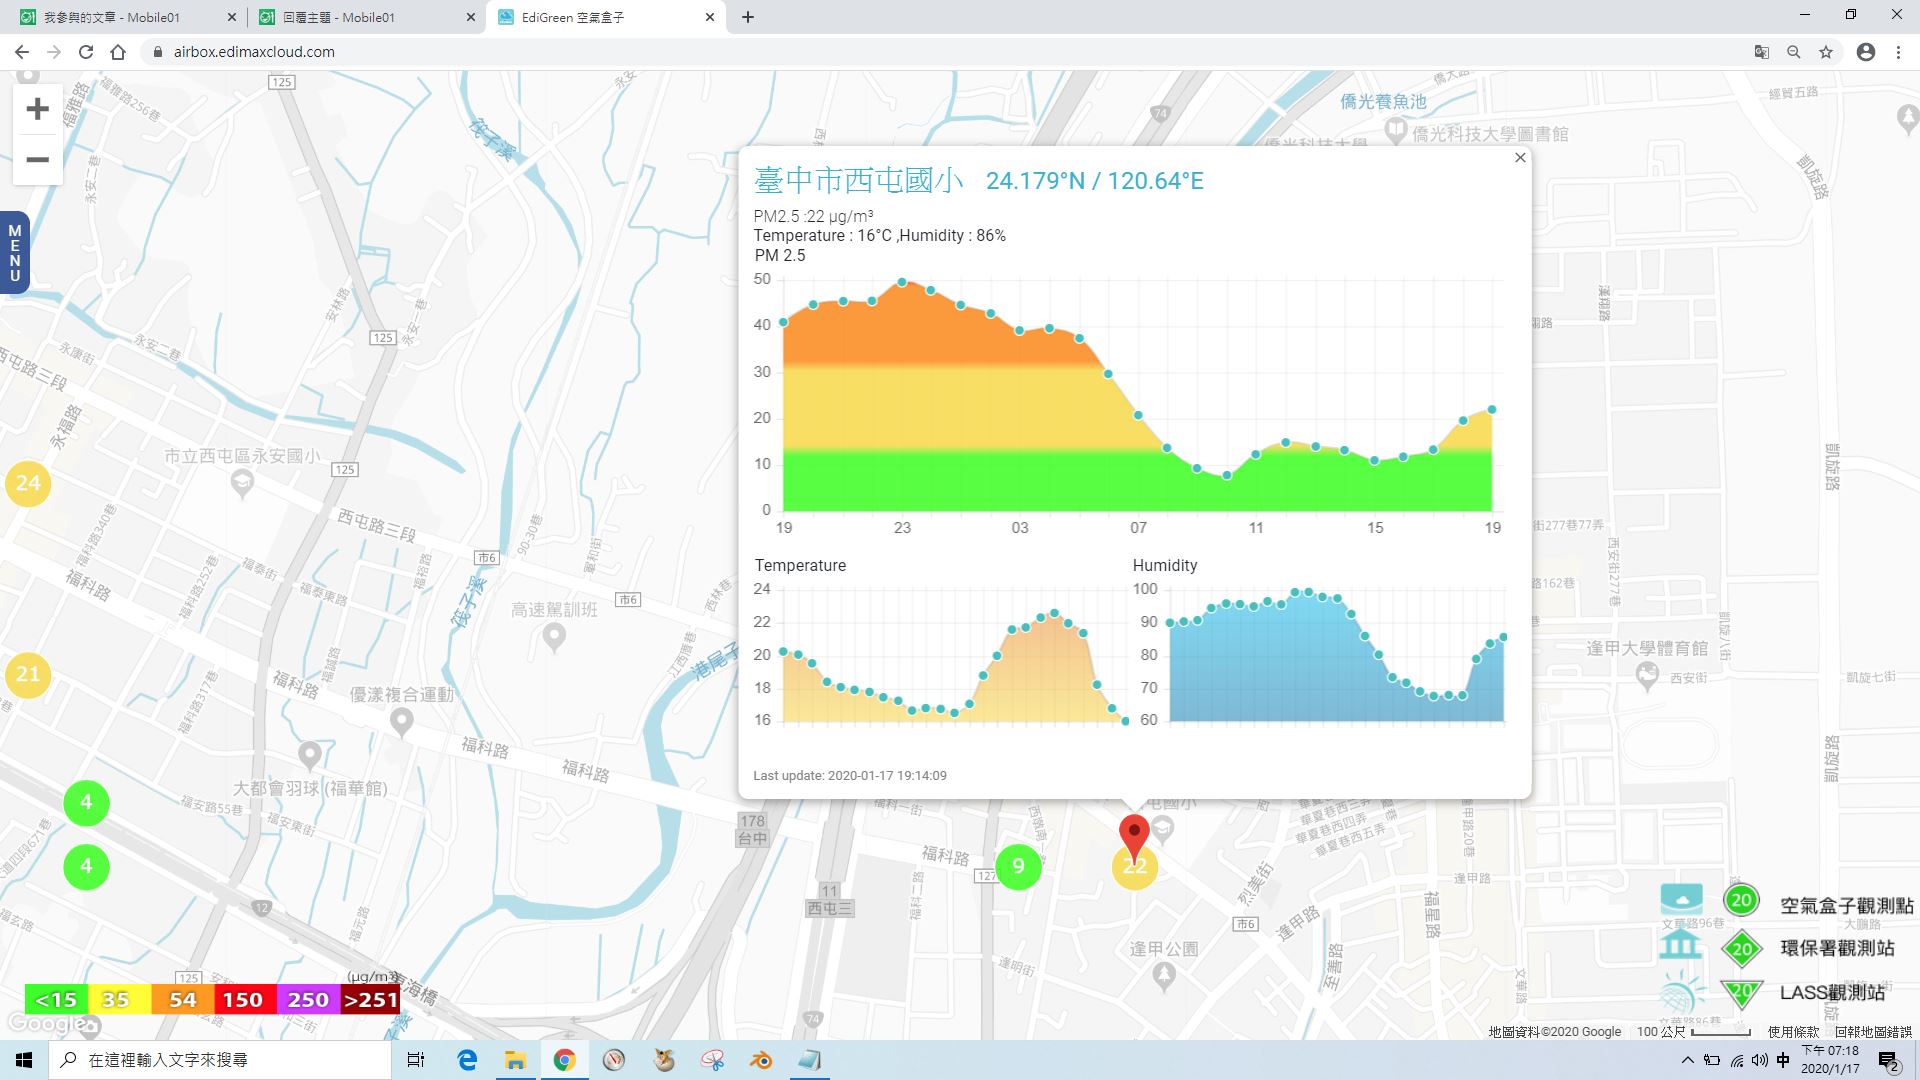
Task: Select the upper green marker labeled 4
Action: click(x=86, y=802)
